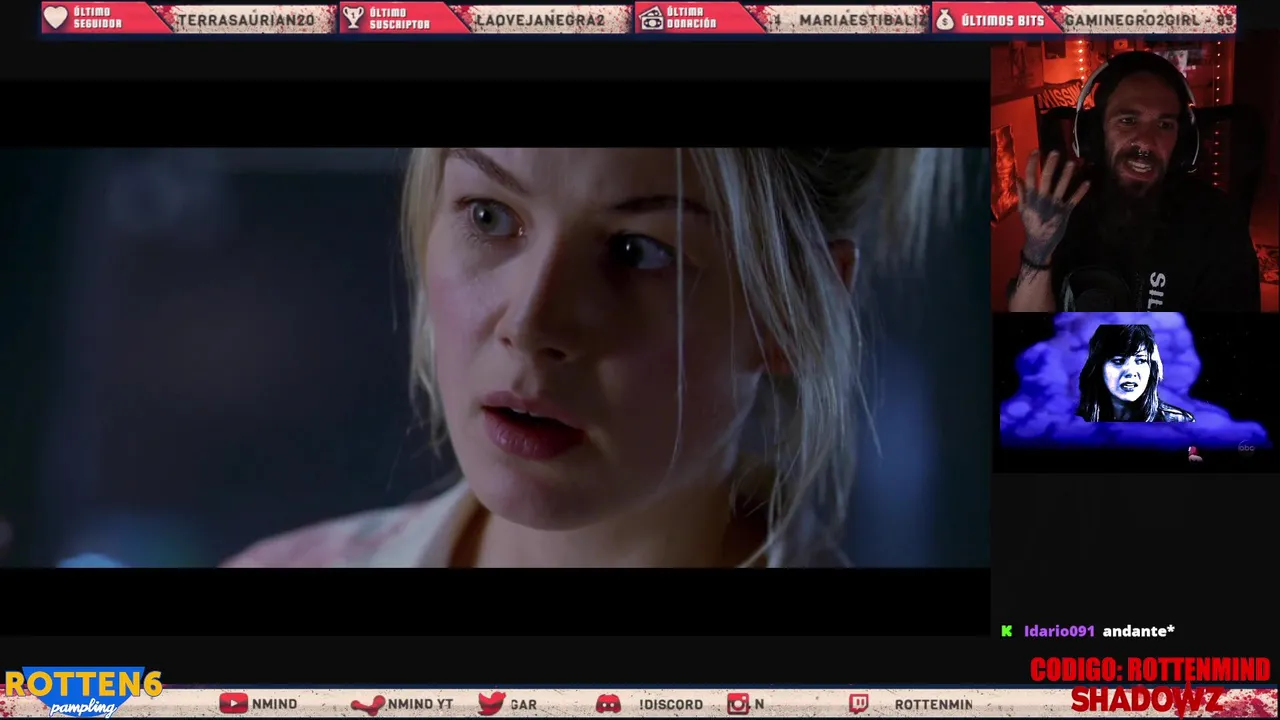This screenshot has height=720, width=1280.
Task: Click the Twitch logo icon
Action: pos(859,704)
